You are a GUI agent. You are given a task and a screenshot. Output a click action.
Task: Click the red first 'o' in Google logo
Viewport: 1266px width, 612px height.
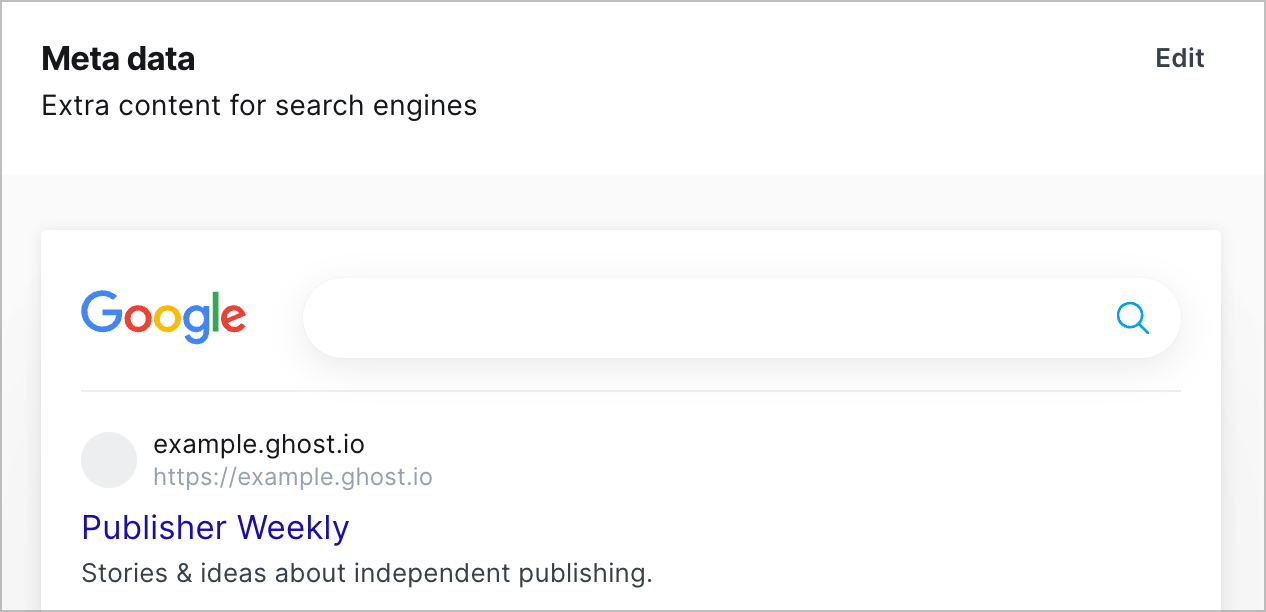pos(138,317)
